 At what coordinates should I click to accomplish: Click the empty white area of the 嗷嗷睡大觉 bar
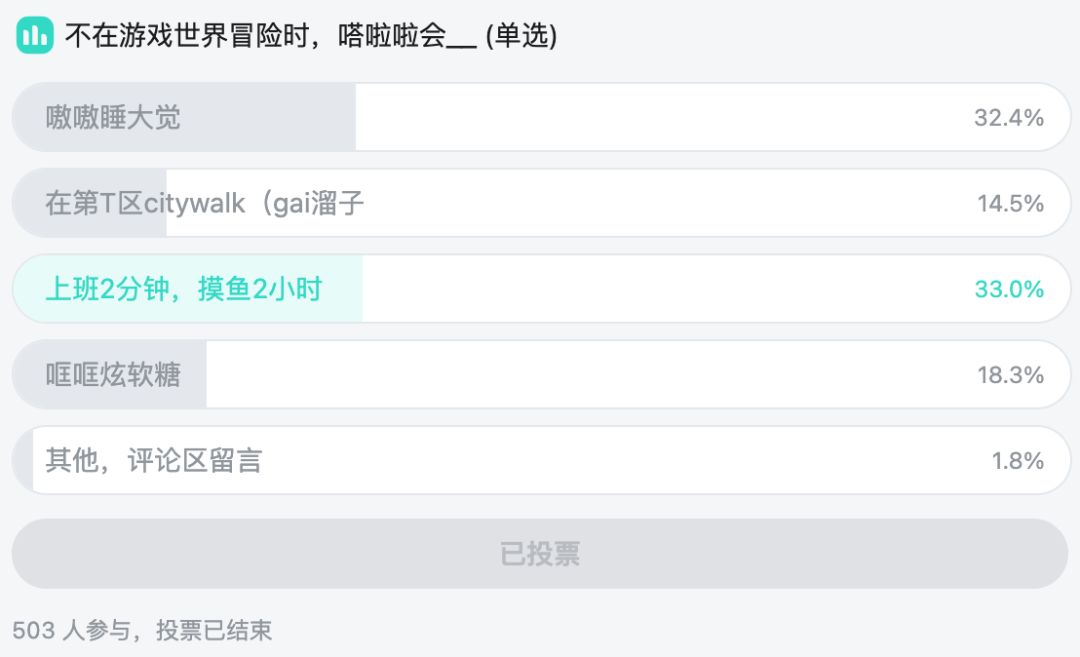coord(650,118)
